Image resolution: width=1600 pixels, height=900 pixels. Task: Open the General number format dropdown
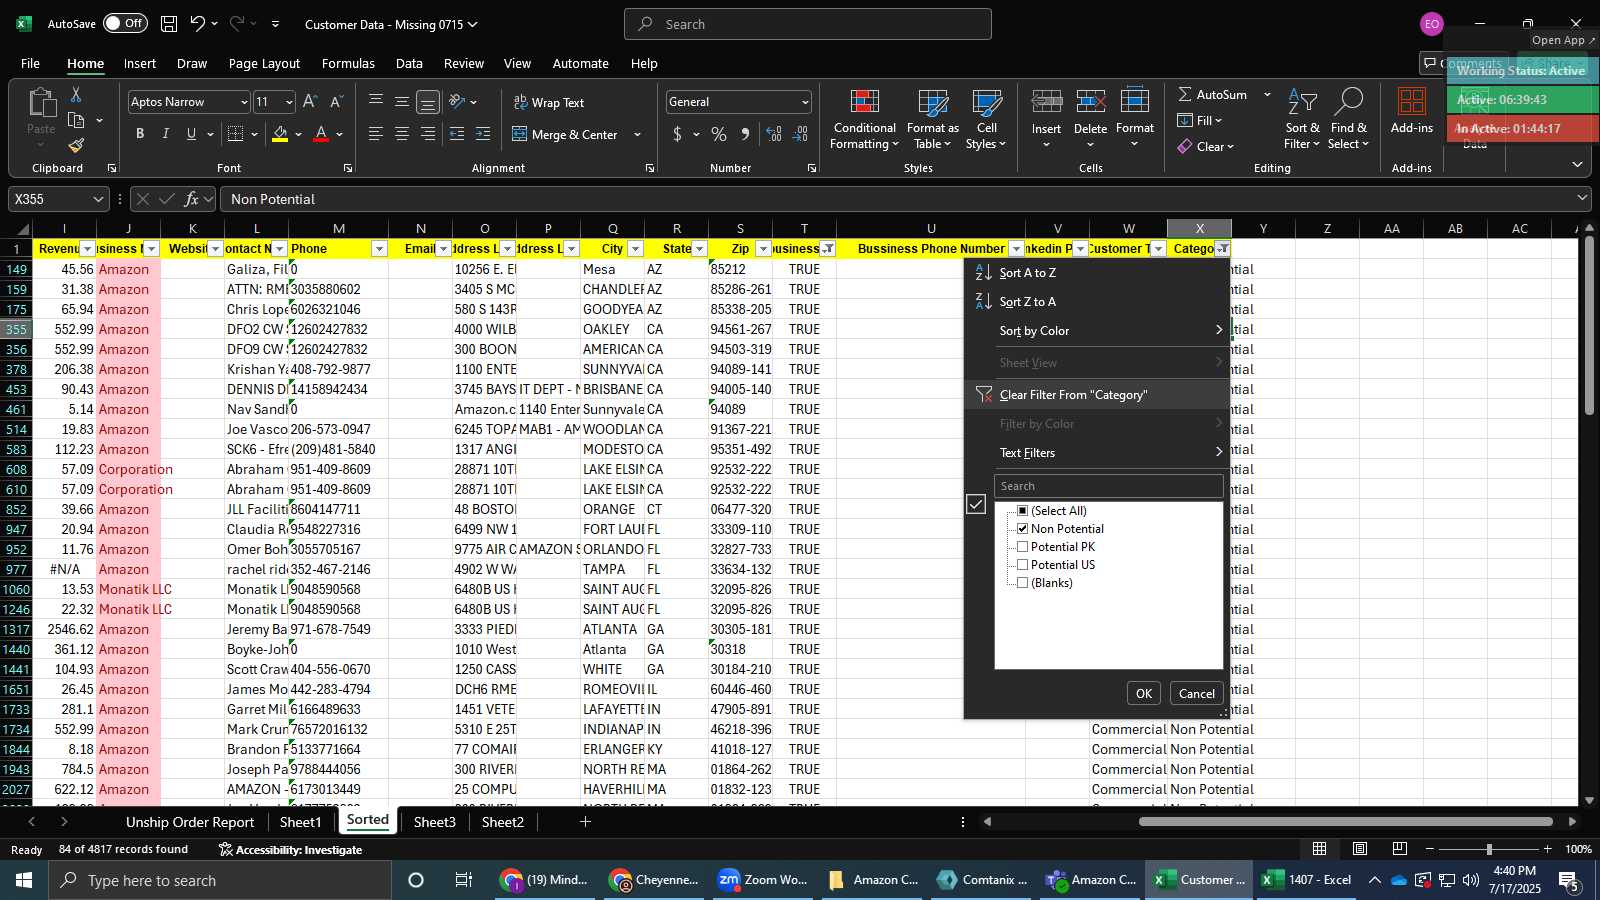[x=805, y=102]
